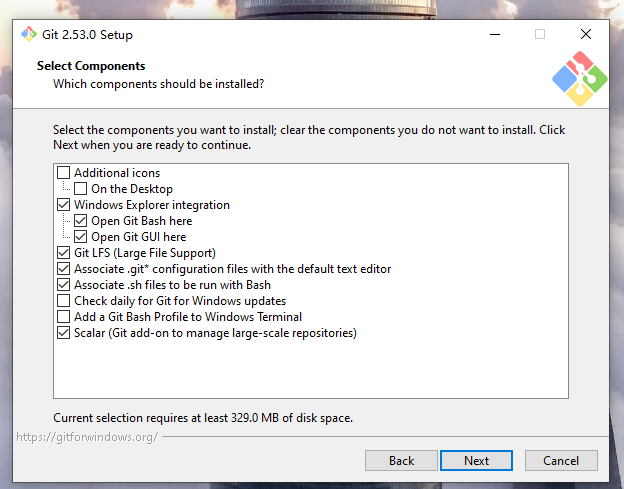Disable Associate .sh files with Bash
The image size is (624, 489).
[x=65, y=285]
